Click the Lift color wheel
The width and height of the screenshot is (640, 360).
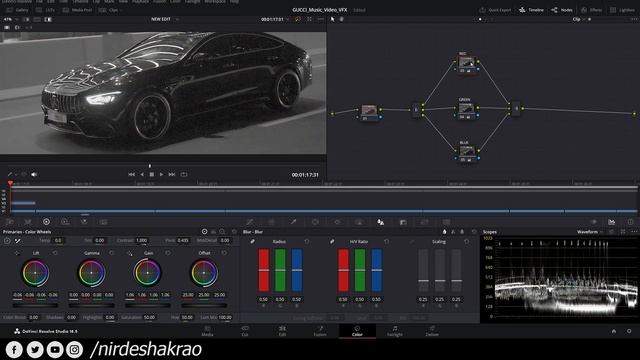35,273
